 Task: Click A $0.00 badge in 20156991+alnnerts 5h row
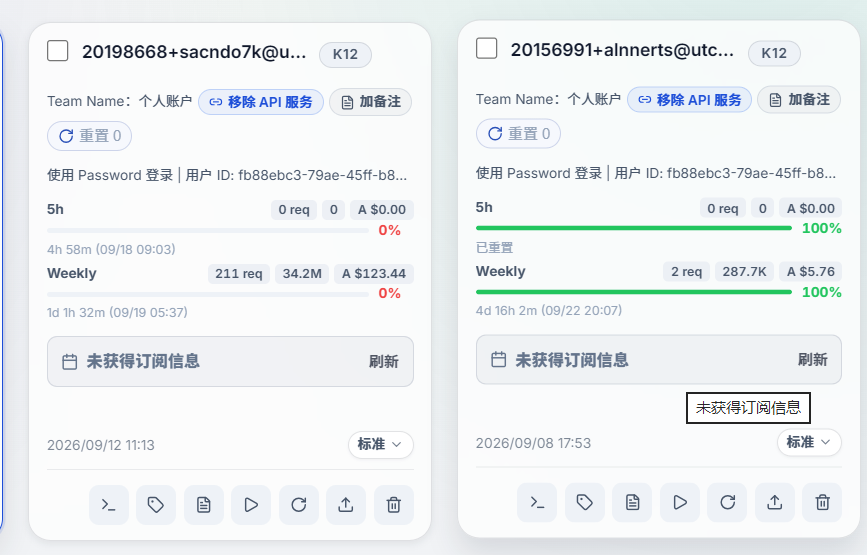pyautogui.click(x=811, y=208)
